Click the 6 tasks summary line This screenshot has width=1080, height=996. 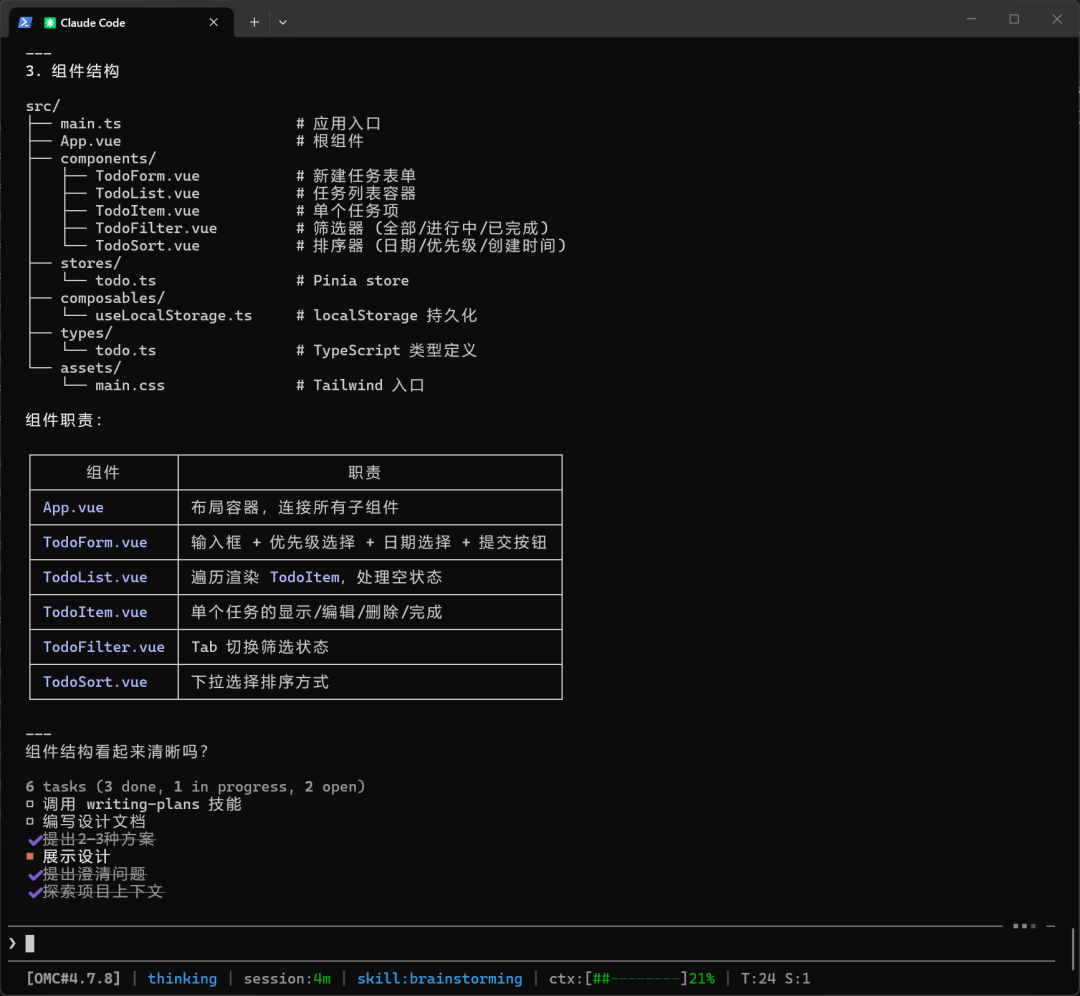point(196,787)
